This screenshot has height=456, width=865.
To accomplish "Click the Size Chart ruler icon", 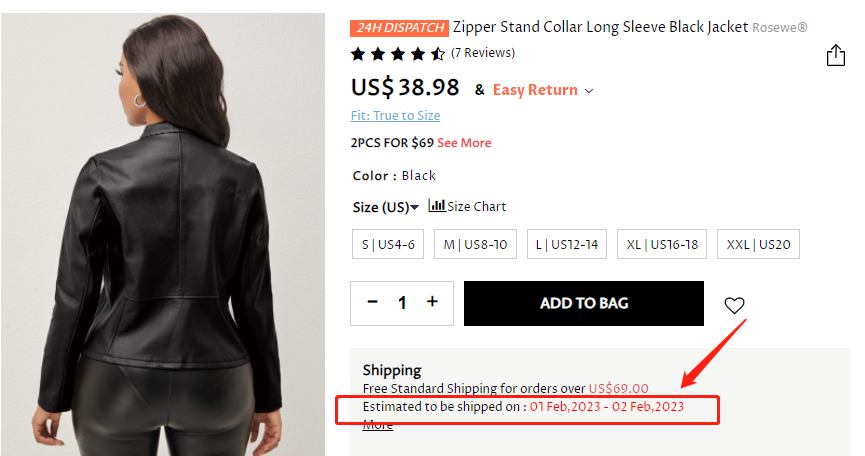I will (437, 206).
